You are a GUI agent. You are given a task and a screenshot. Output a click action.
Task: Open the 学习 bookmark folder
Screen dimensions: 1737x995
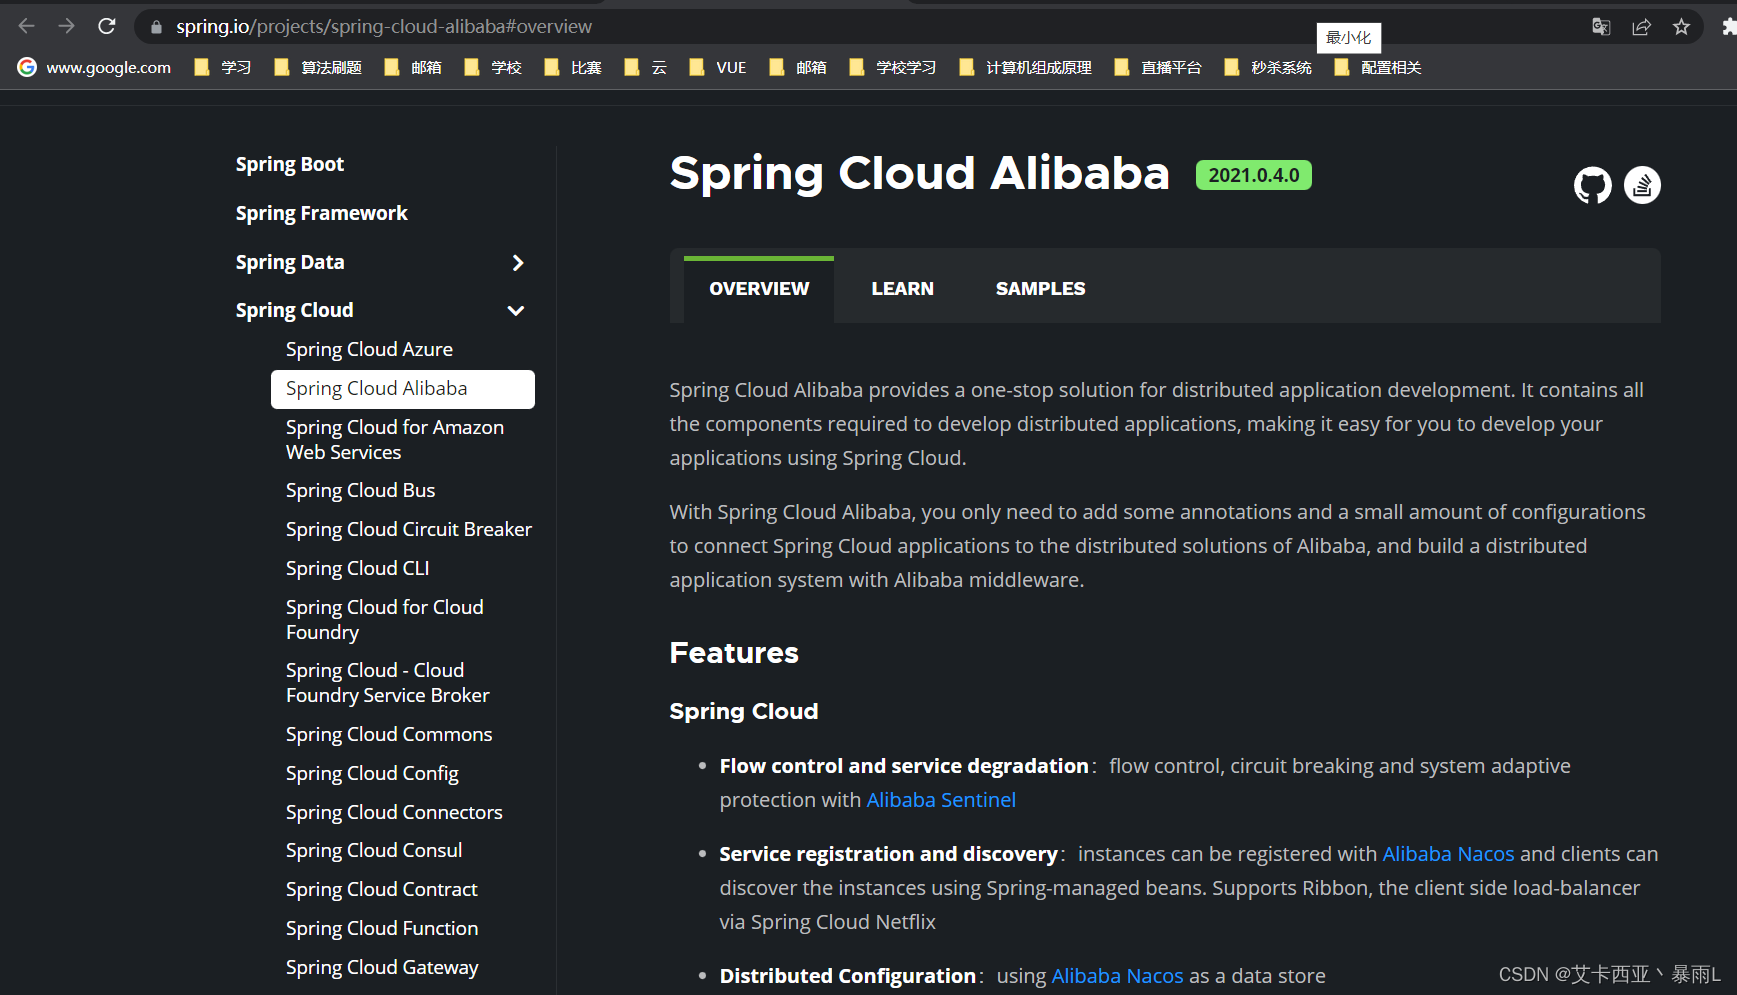tap(223, 67)
